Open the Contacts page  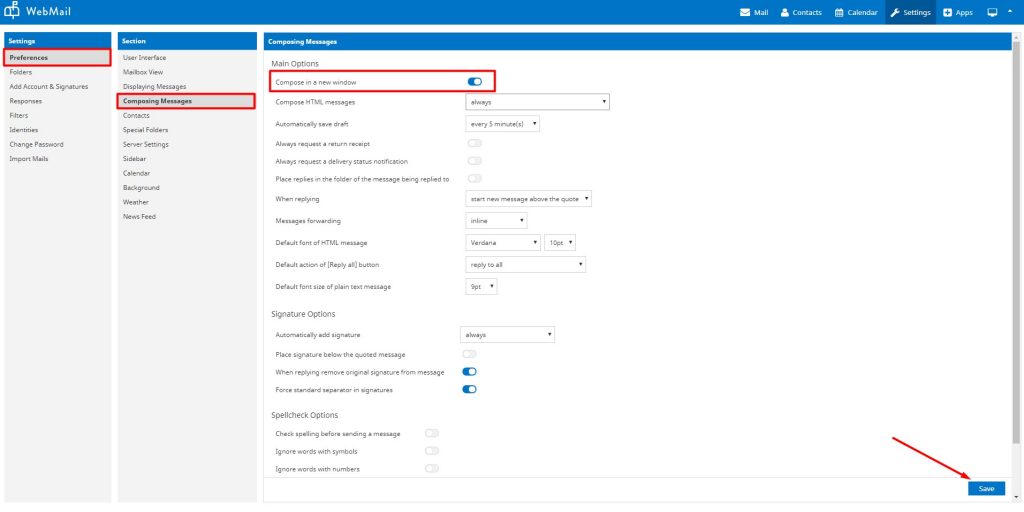(800, 12)
